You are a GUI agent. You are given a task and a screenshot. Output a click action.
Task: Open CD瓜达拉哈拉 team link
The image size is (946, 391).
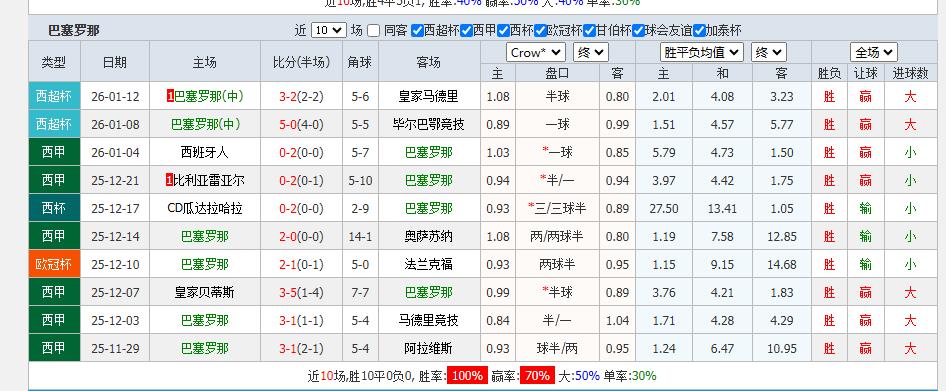point(205,209)
